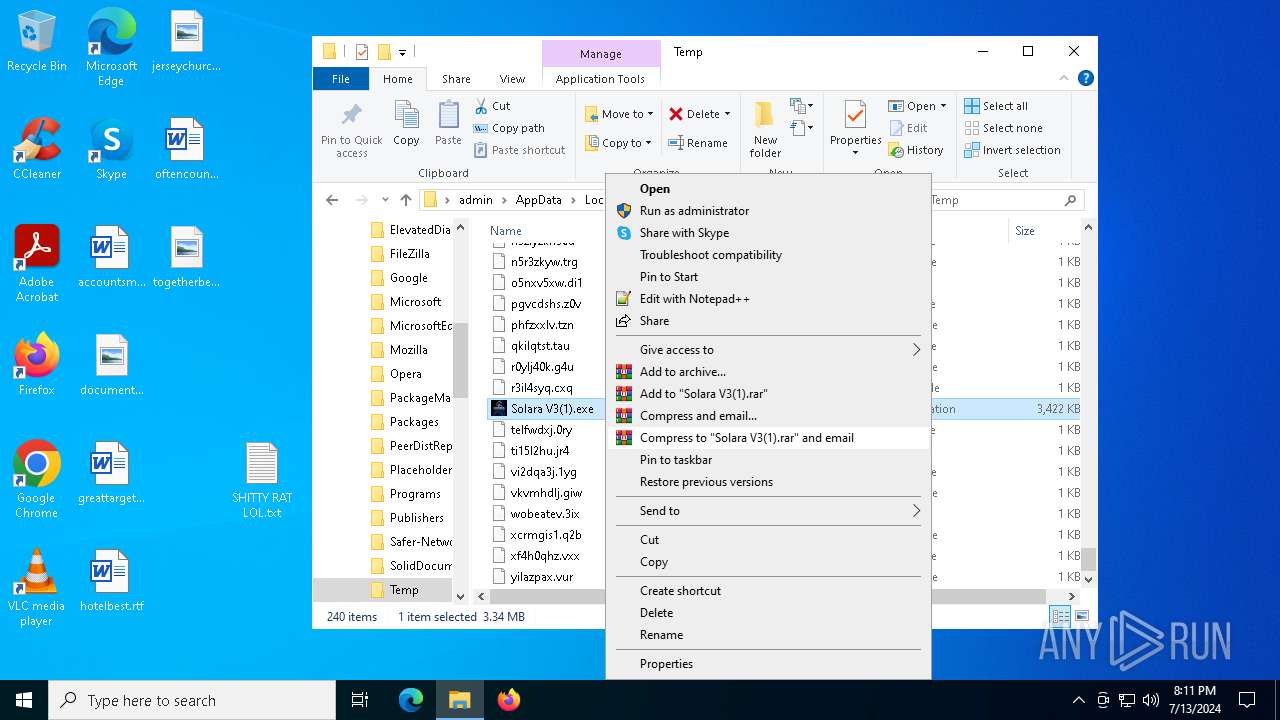Open the Copy to dropdown

(618, 143)
